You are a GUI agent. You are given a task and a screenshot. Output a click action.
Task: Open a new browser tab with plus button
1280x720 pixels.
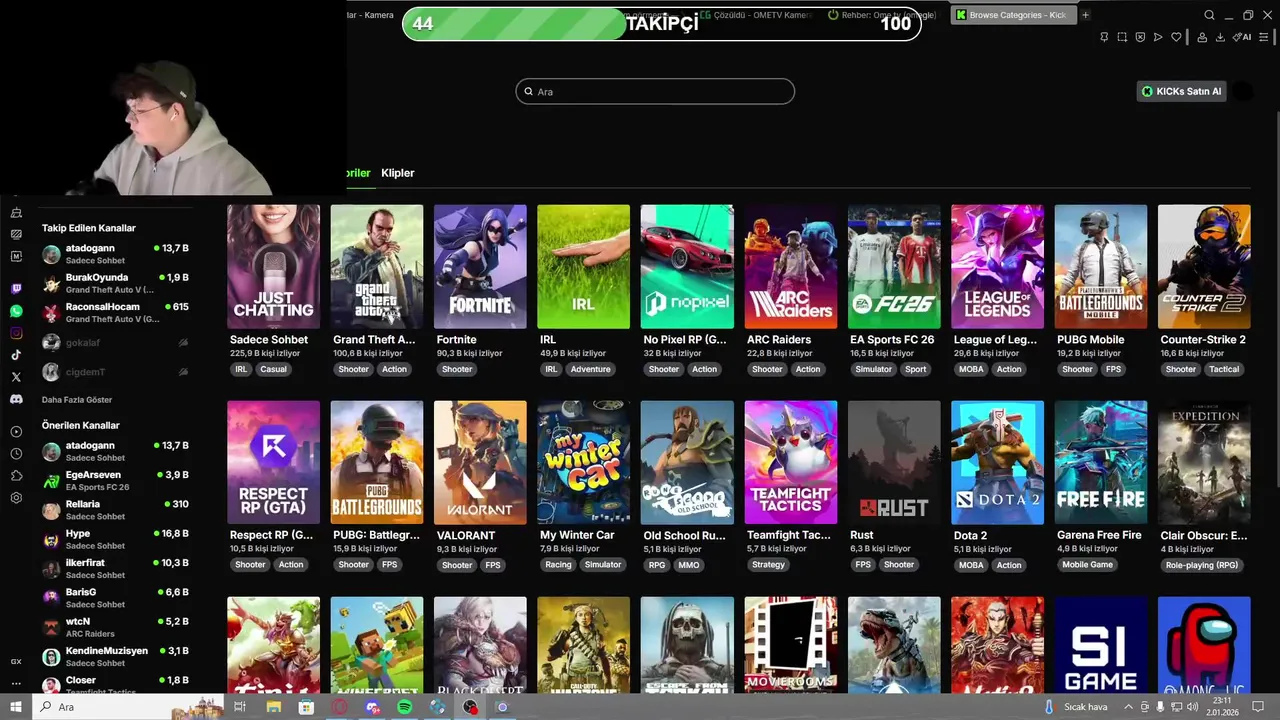[x=1085, y=15]
